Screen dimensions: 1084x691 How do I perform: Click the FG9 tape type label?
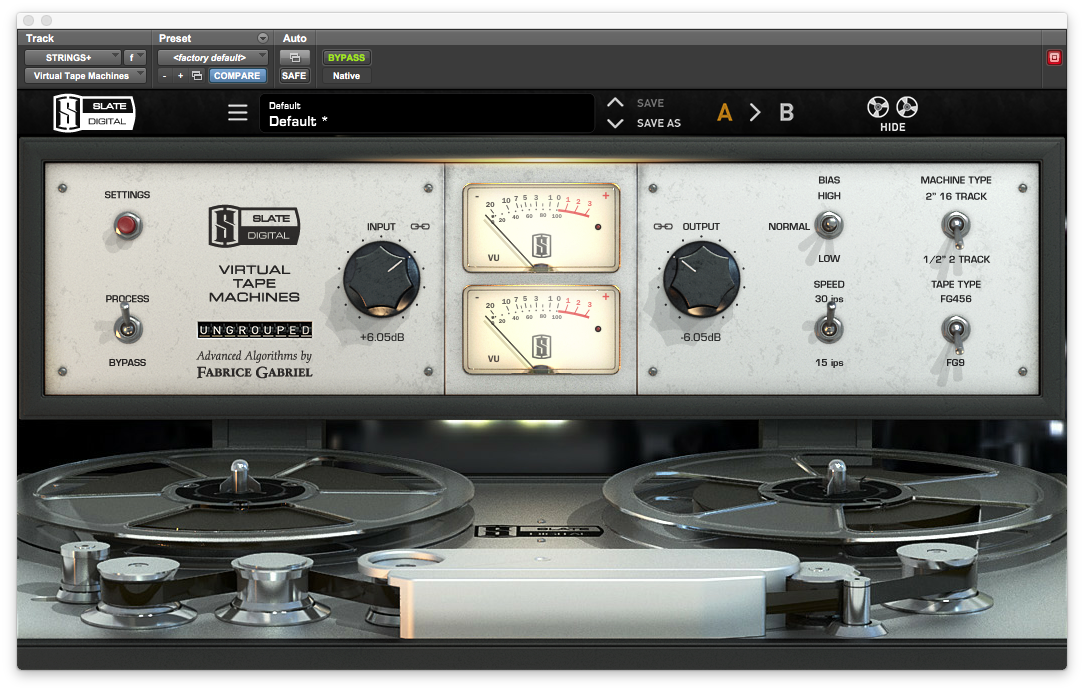(955, 362)
